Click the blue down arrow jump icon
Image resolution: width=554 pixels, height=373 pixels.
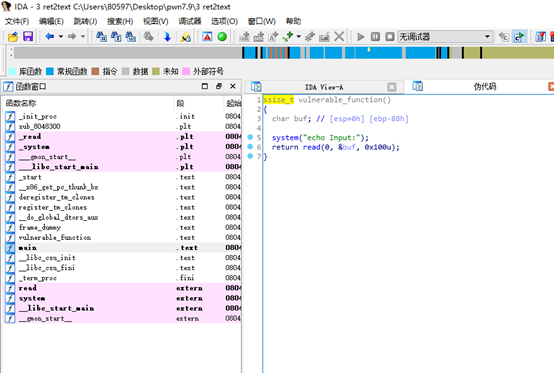(x=167, y=36)
